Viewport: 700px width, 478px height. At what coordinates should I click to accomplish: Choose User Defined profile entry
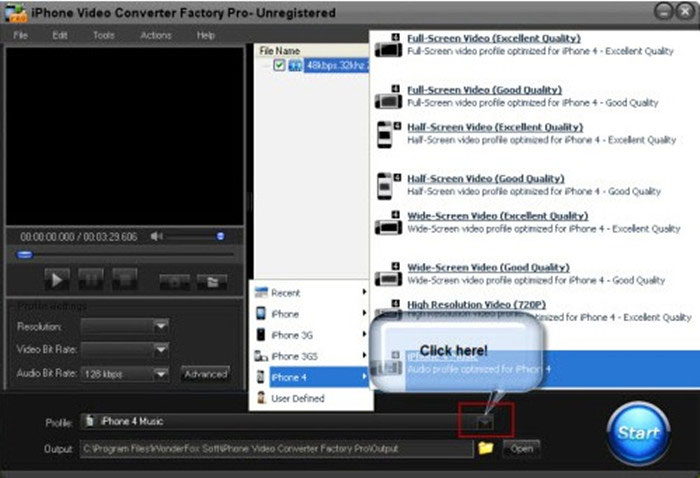pos(311,398)
